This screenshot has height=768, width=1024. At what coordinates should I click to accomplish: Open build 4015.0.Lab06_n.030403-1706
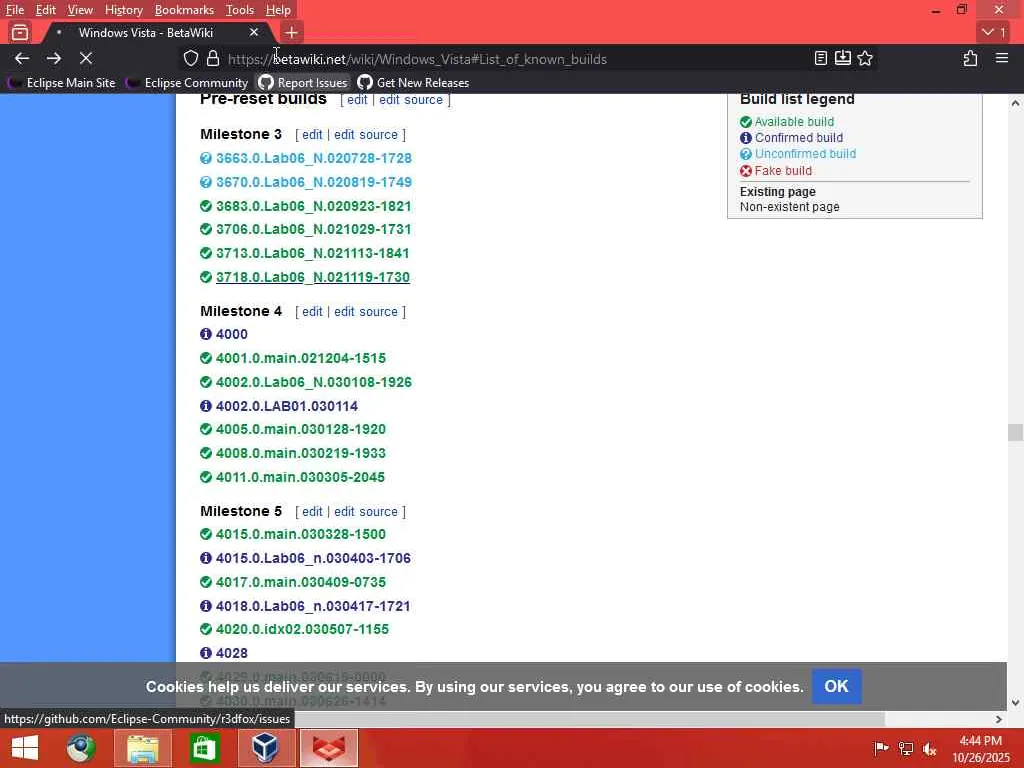pos(313,558)
